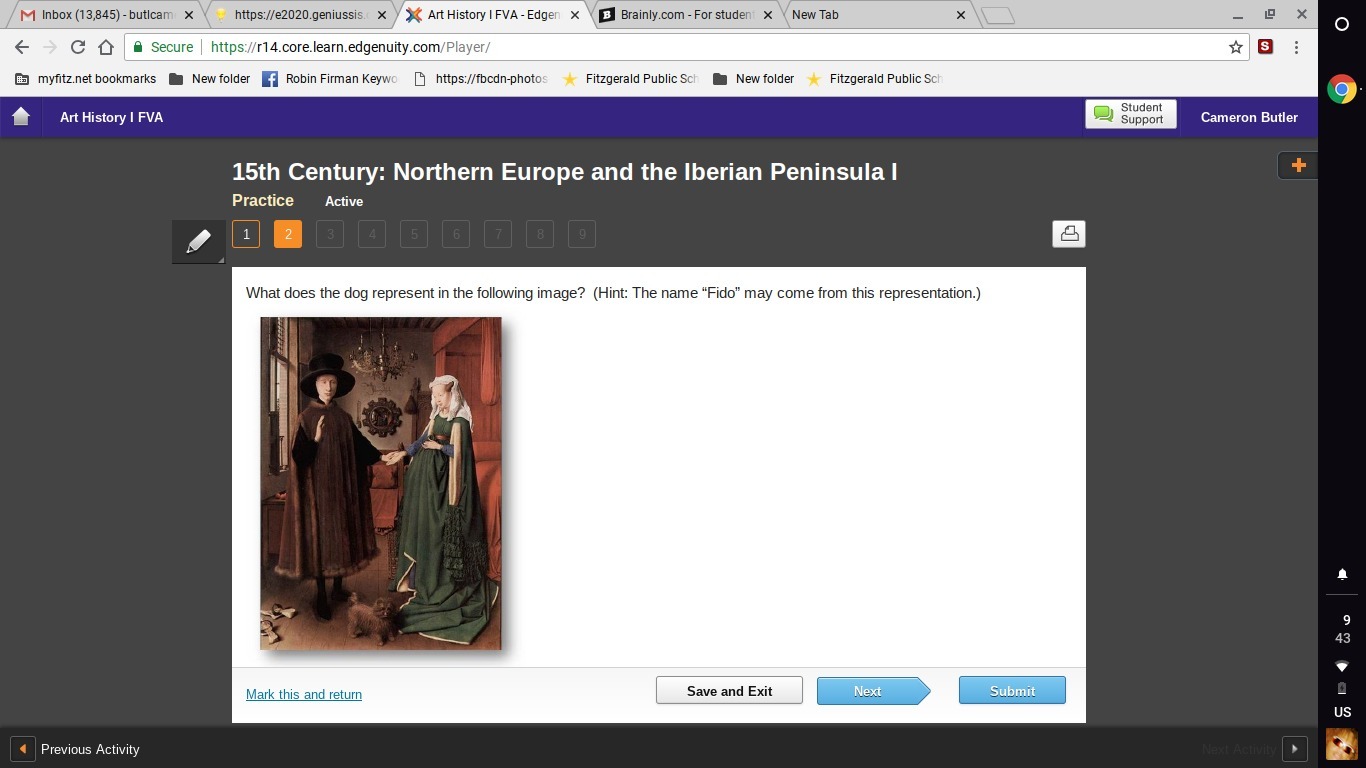Close the New Tab tab
The width and height of the screenshot is (1366, 768).
(x=961, y=15)
